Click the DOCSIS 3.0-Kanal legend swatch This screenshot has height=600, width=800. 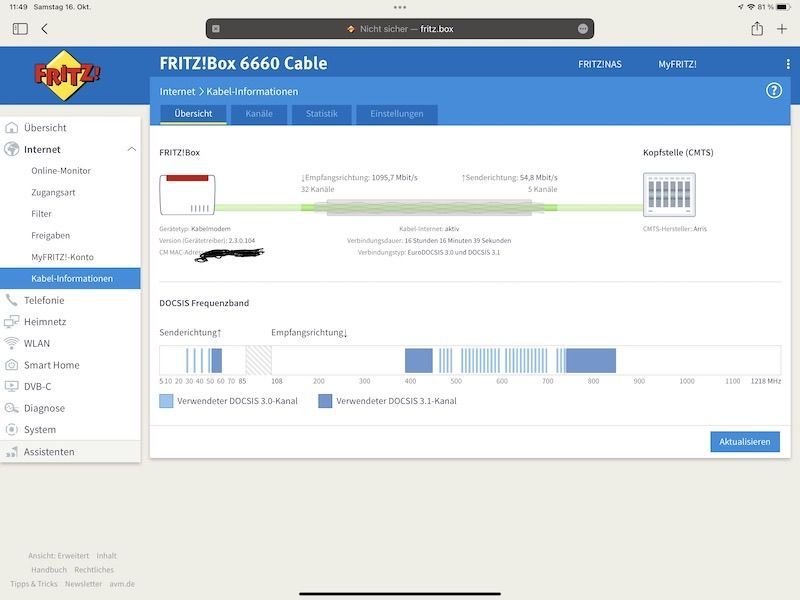166,401
